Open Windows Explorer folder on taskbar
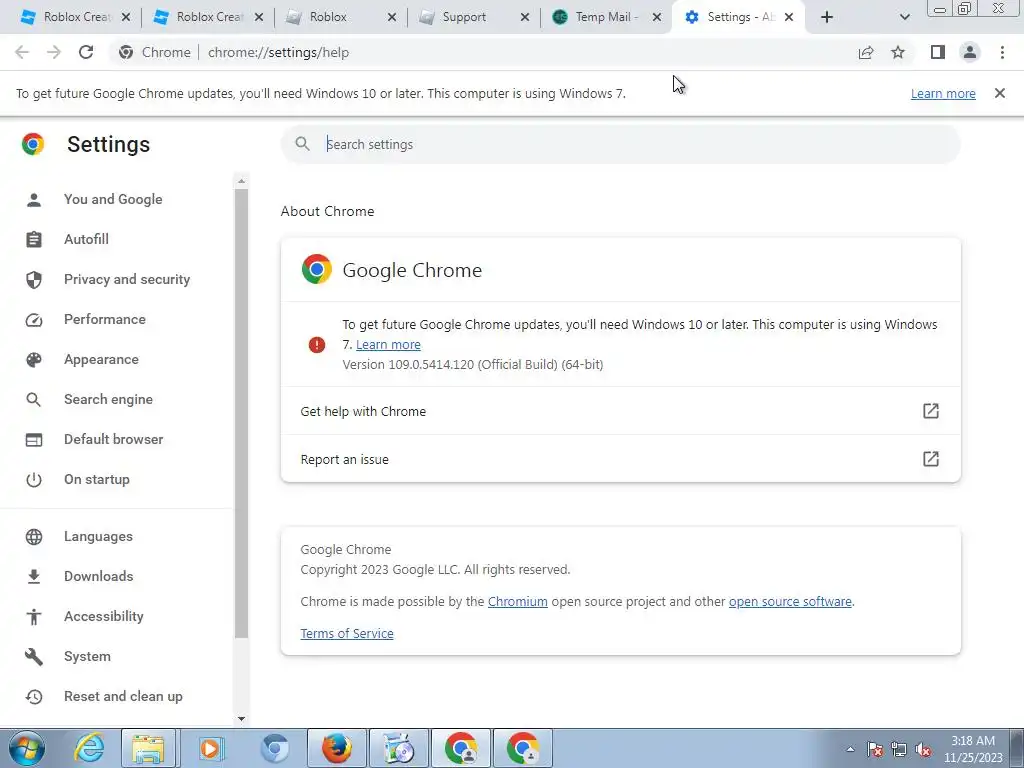Image resolution: width=1024 pixels, height=768 pixels. 149,748
